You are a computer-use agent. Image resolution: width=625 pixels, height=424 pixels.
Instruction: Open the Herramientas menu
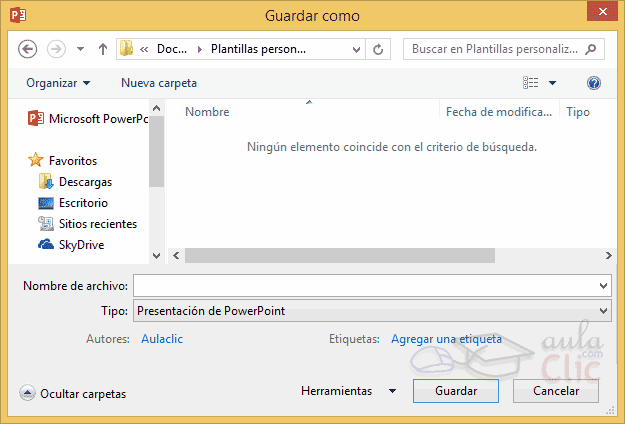click(x=336, y=391)
